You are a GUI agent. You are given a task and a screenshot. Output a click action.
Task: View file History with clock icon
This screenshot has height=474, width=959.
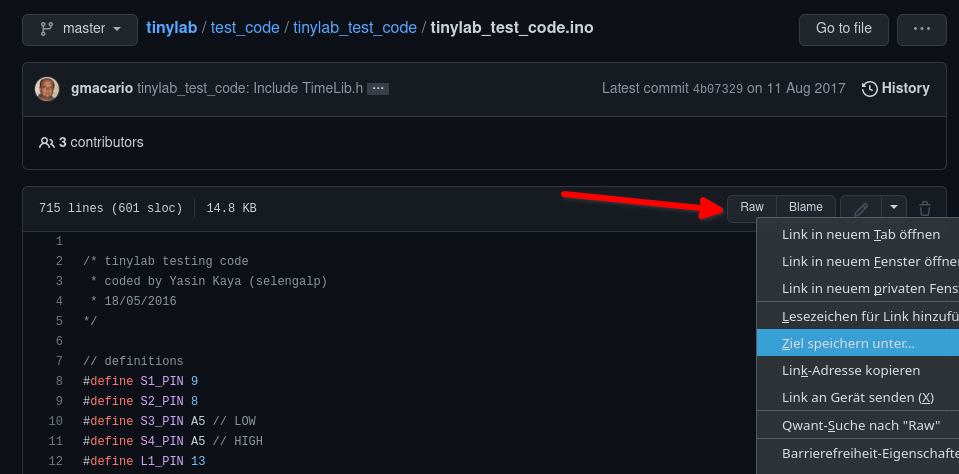[x=896, y=89]
